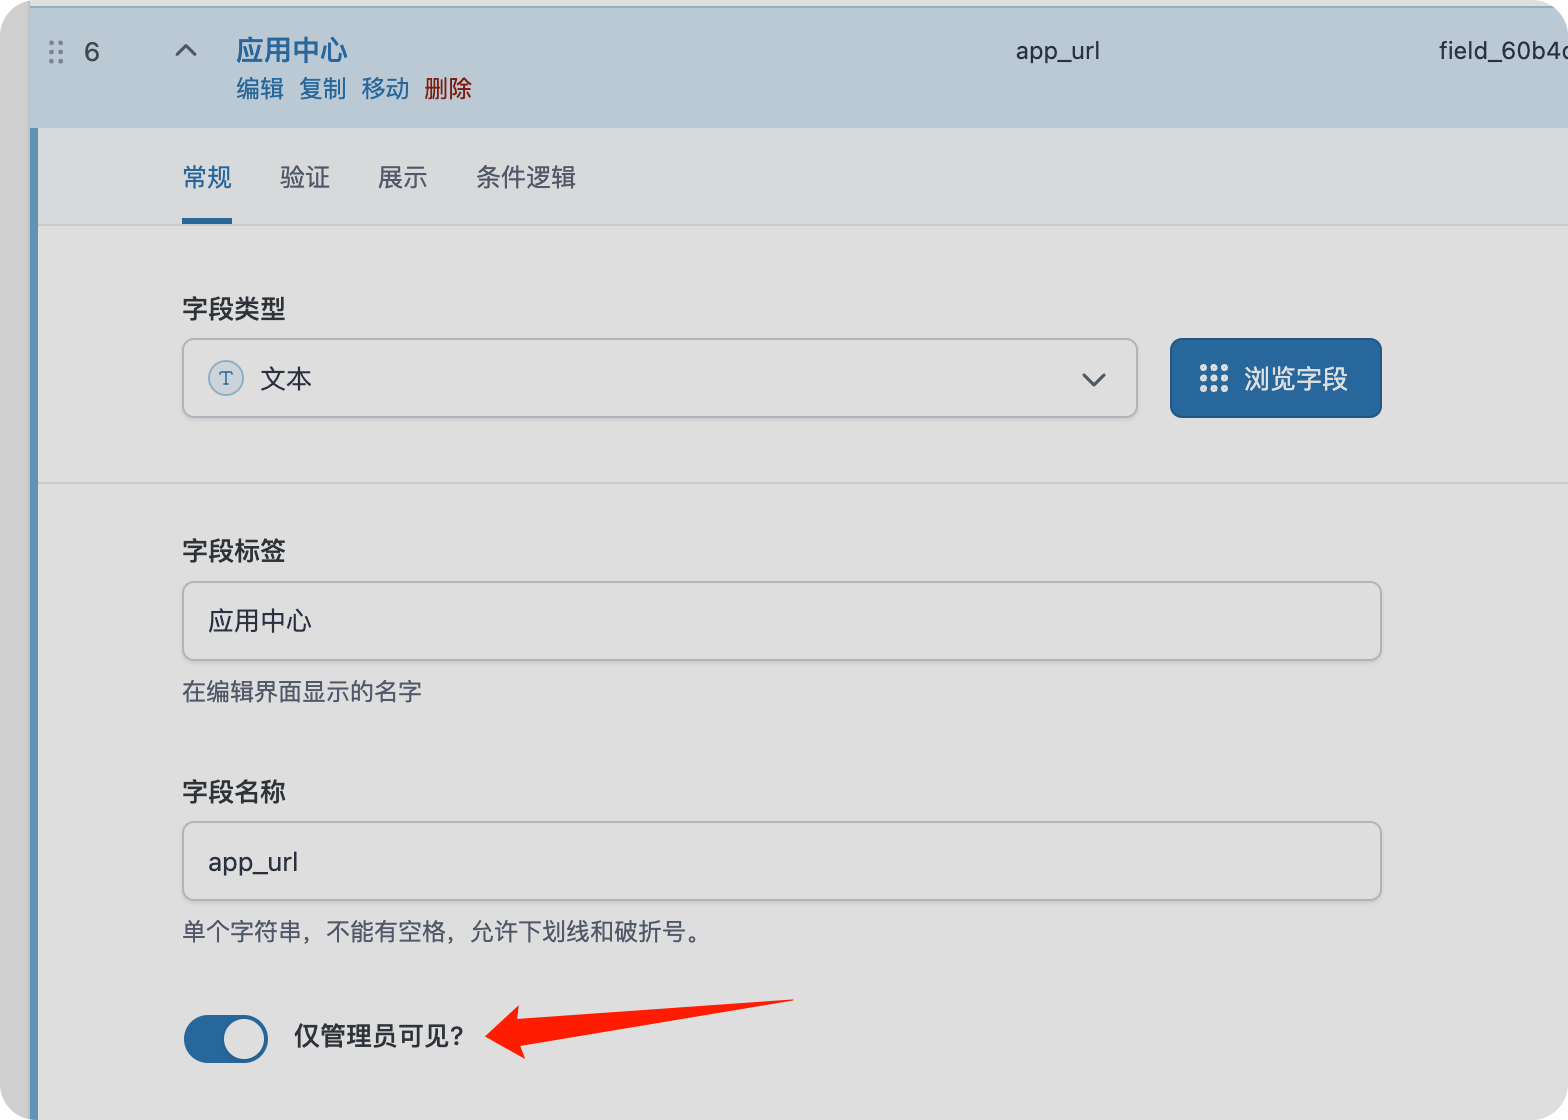Click the 移动 link to move the field

tap(385, 89)
